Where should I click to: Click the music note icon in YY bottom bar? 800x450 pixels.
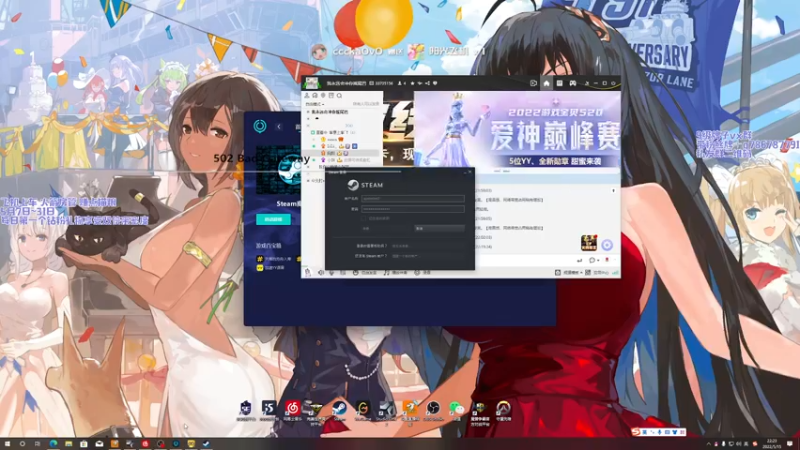pos(386,273)
